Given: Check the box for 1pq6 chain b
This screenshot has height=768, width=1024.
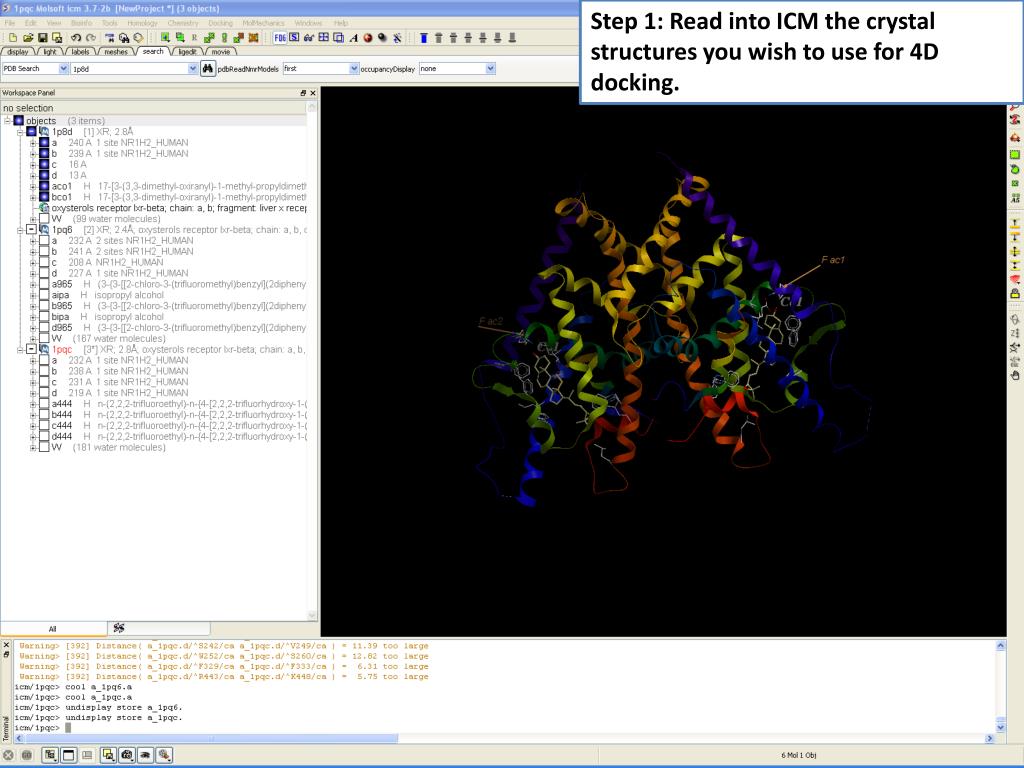Looking at the screenshot, I should 44,251.
